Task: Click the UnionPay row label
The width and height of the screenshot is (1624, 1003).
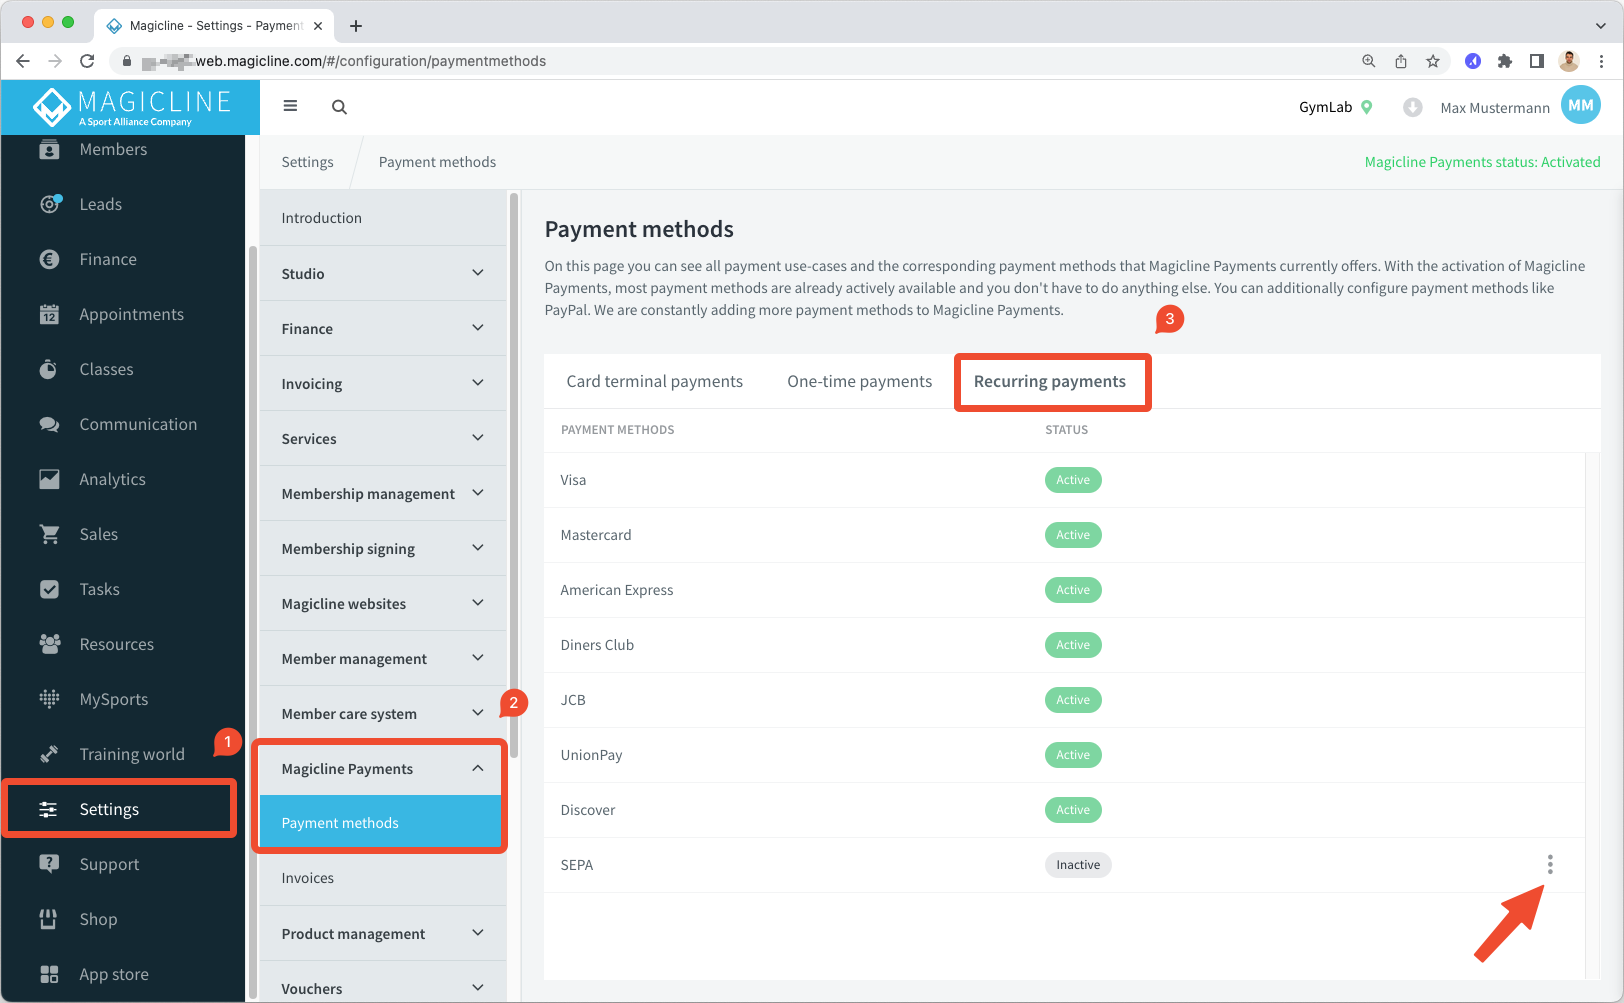Action: [591, 755]
